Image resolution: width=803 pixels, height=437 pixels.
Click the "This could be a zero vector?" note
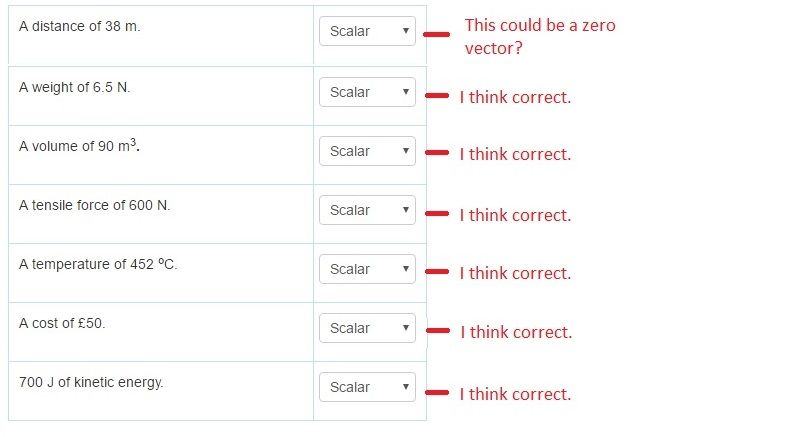point(539,36)
